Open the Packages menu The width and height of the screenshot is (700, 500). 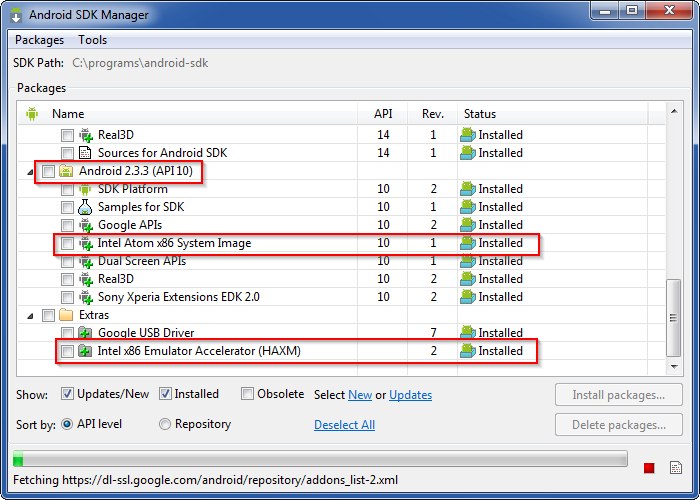(39, 40)
